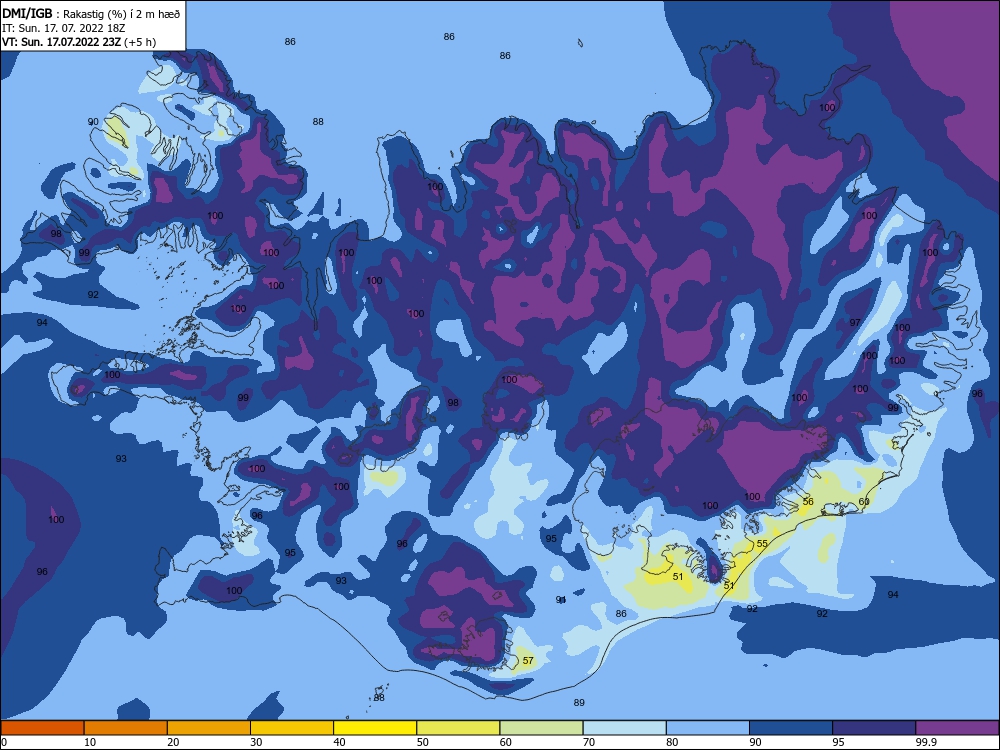Viewport: 1000px width, 750px height.
Task: Click the value 55 in the yellow area
Action: coord(762,543)
